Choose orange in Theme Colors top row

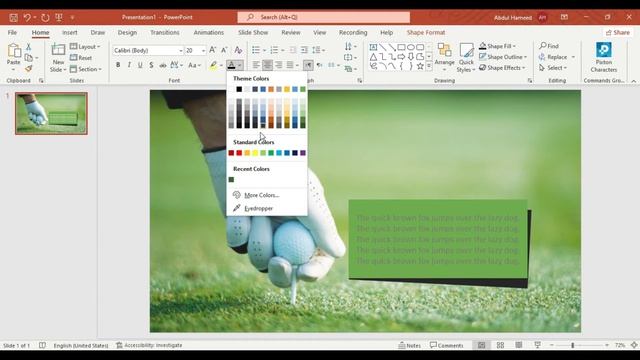pos(271,89)
